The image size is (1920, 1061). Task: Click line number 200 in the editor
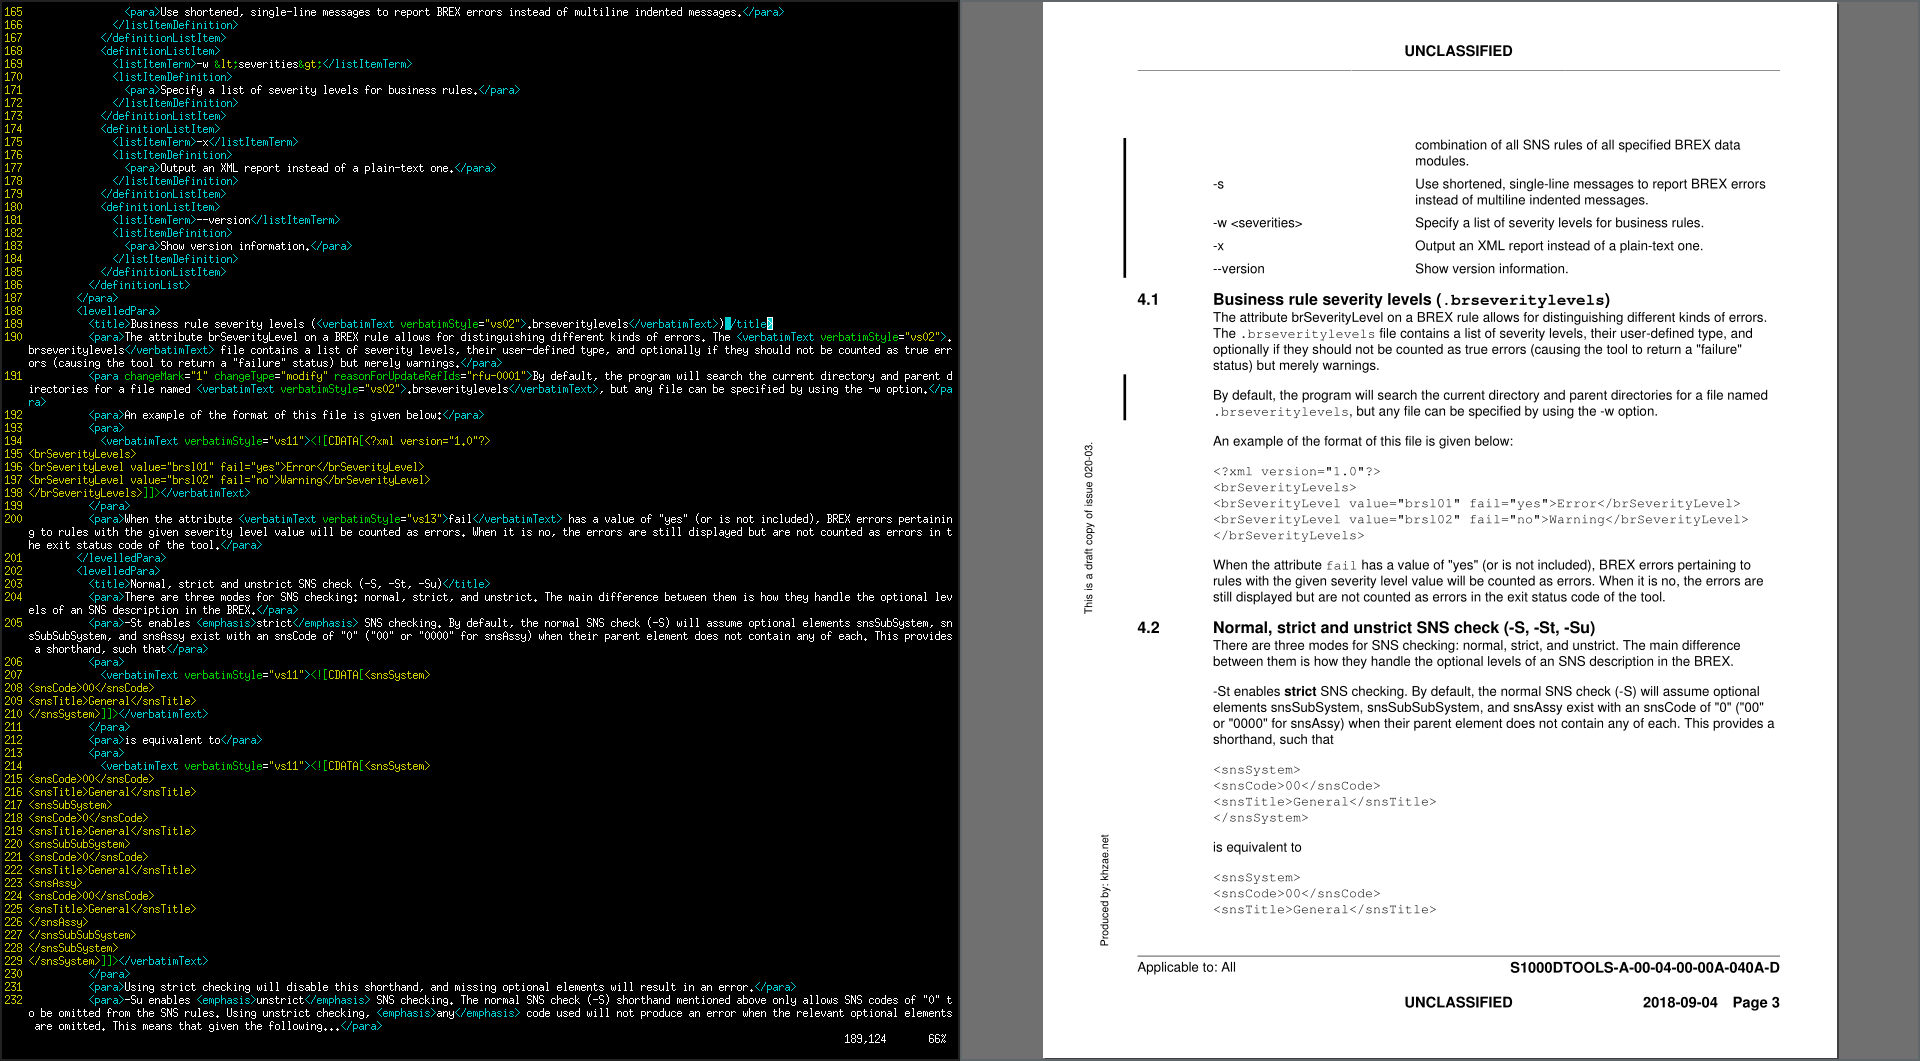(x=13, y=519)
